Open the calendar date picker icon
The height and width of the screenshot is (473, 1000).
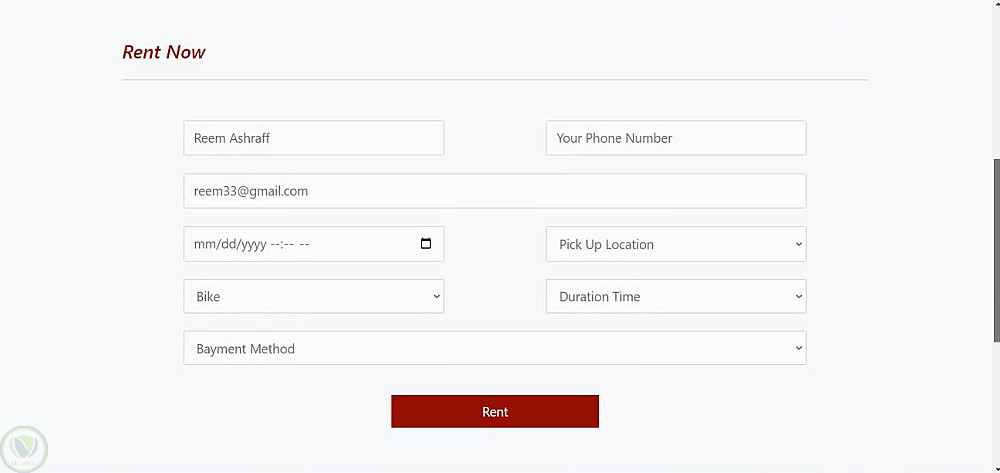coord(426,244)
